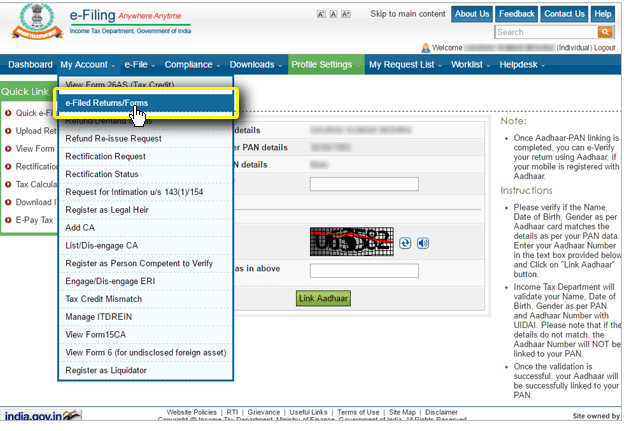Select Register as Liquidator
Viewport: 631px width, 431px height.
[x=146, y=370]
